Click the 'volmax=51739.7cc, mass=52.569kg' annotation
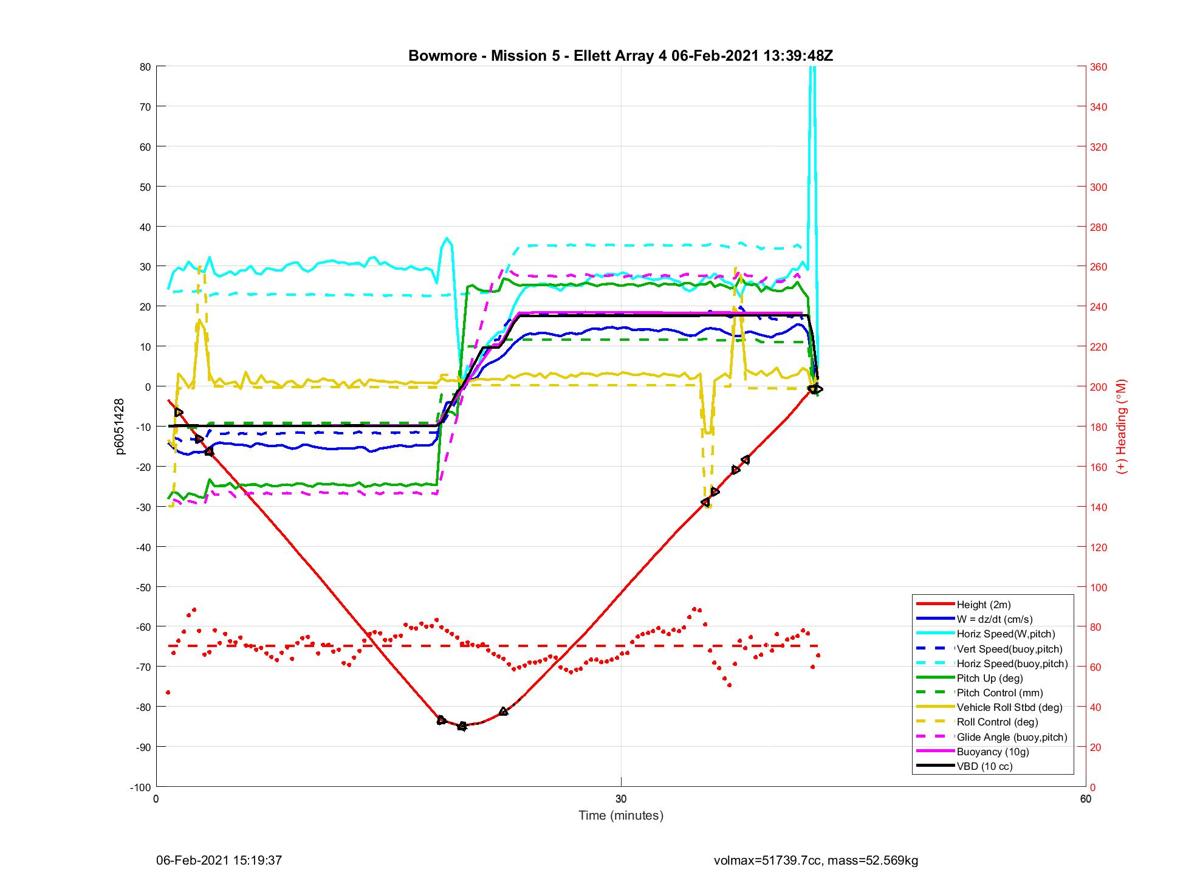 (815, 860)
